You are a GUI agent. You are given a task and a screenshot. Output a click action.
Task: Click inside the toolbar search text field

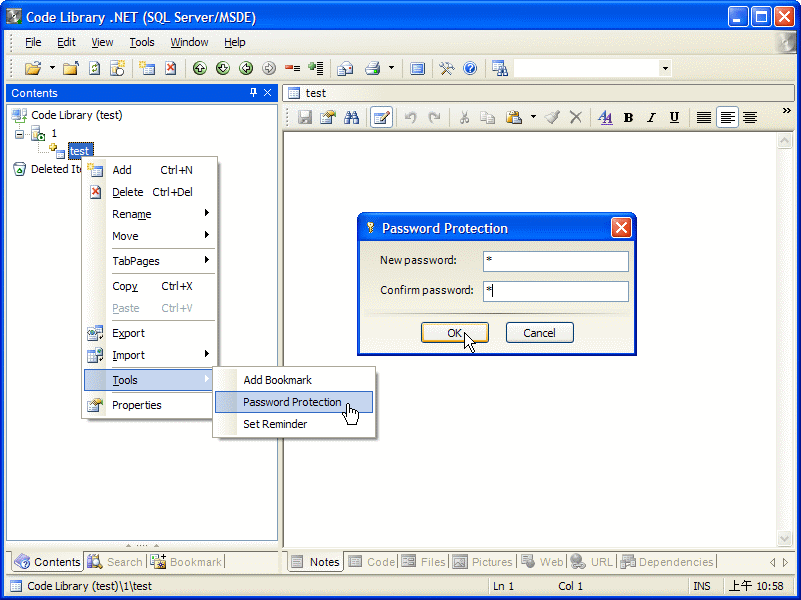click(x=586, y=68)
